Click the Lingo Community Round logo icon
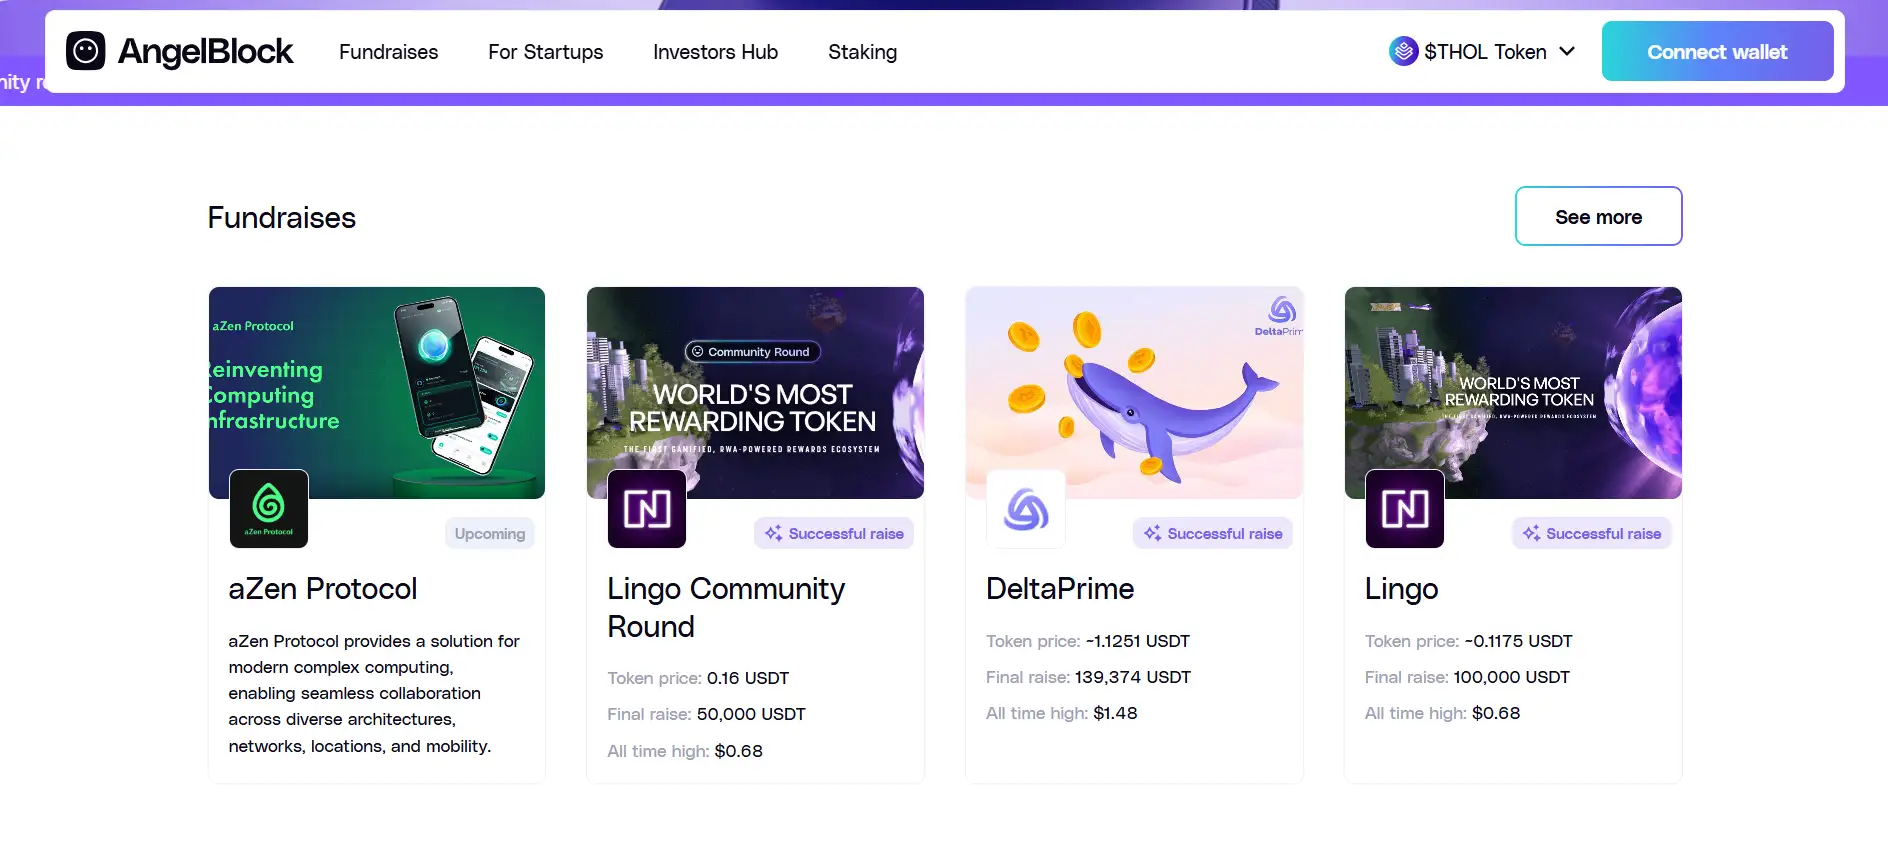Screen dimensions: 1888x856 pyautogui.click(x=647, y=508)
